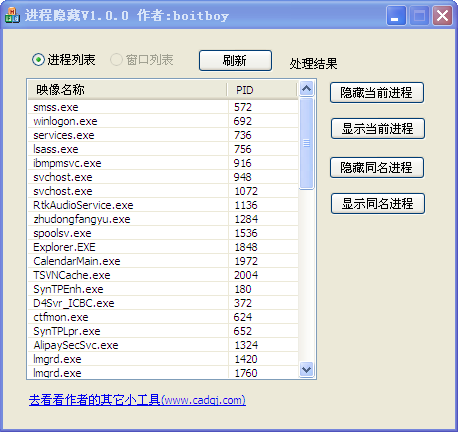
Task: Click the 刷新 refresh button
Action: 235,61
